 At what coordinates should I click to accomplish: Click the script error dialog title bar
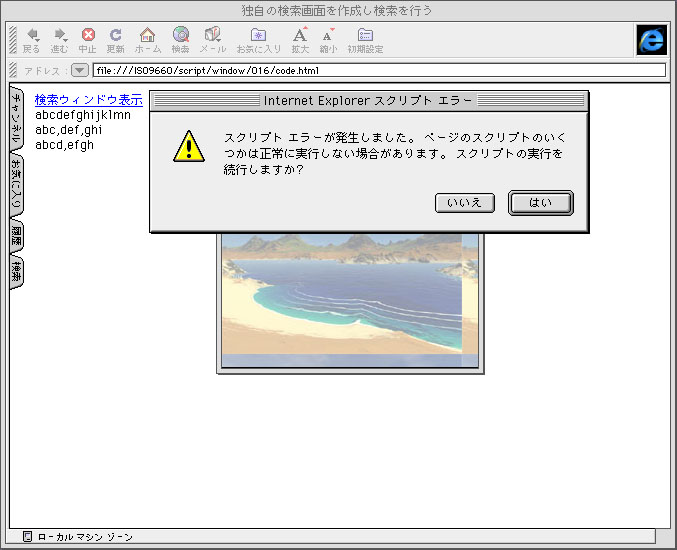369,101
